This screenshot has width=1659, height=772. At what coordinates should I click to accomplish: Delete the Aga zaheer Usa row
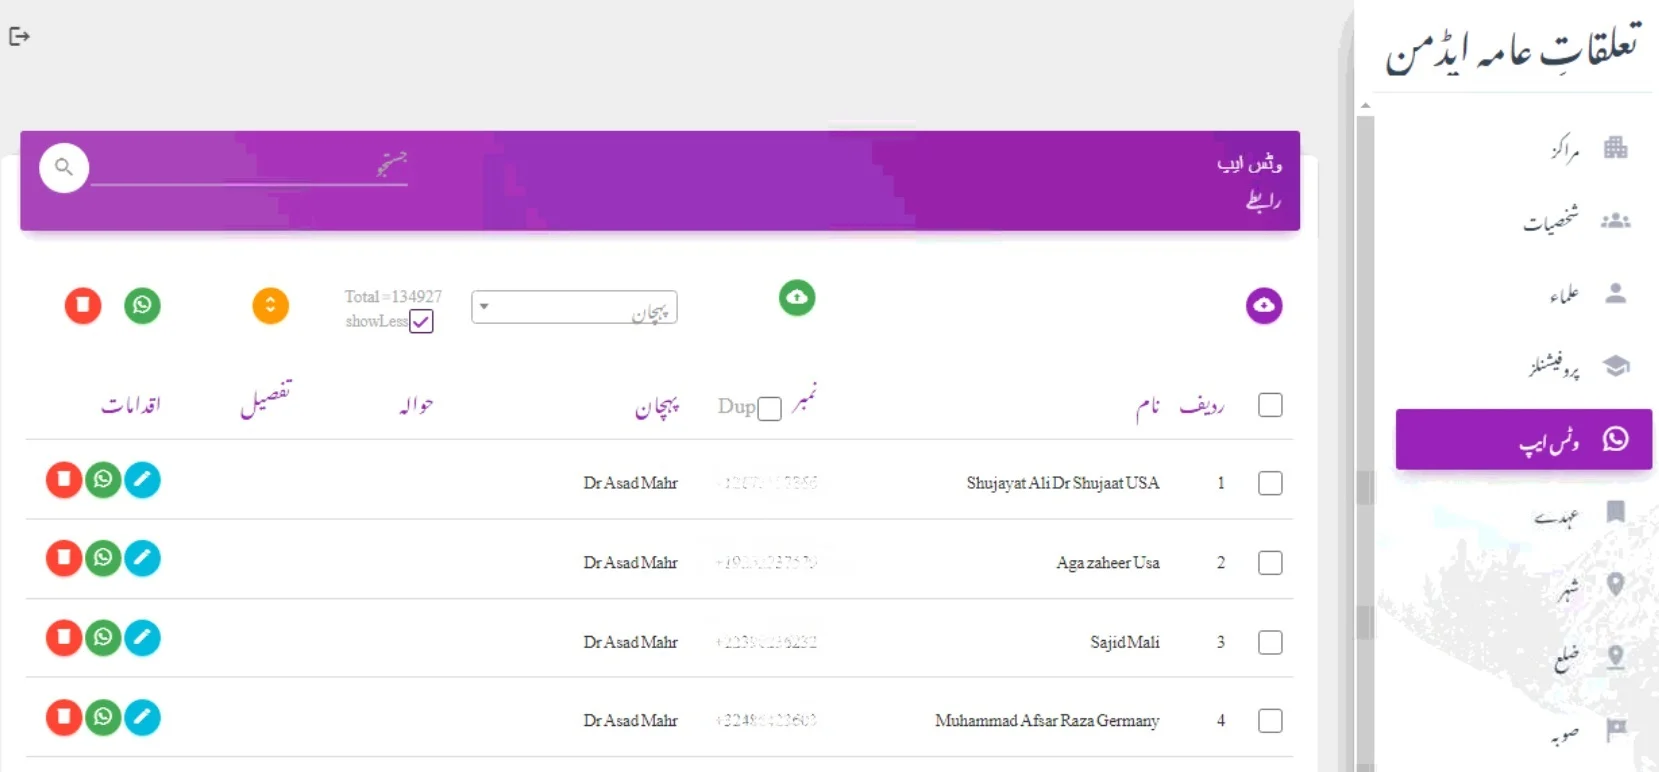(x=64, y=558)
